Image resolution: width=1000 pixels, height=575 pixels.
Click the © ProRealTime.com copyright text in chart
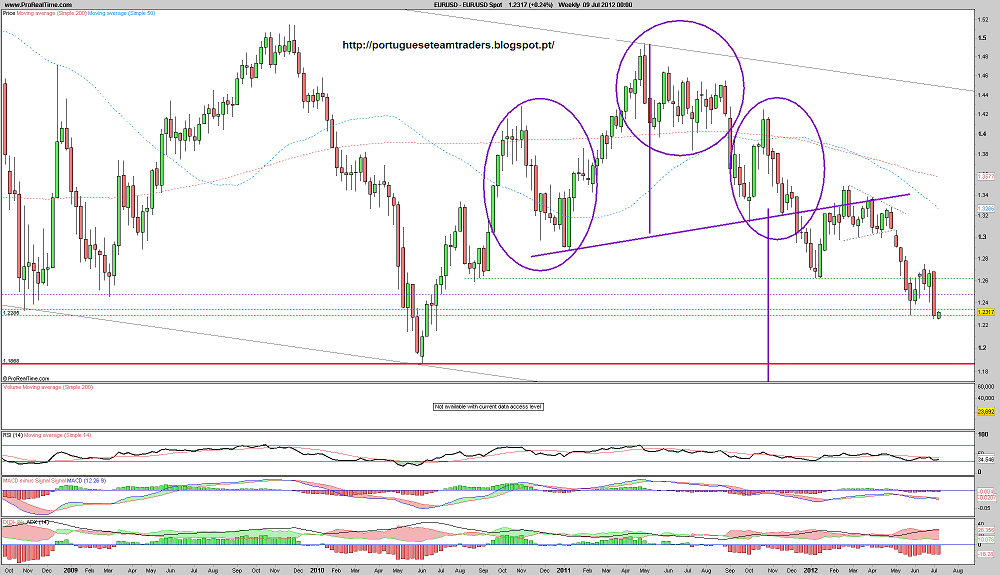point(26,378)
